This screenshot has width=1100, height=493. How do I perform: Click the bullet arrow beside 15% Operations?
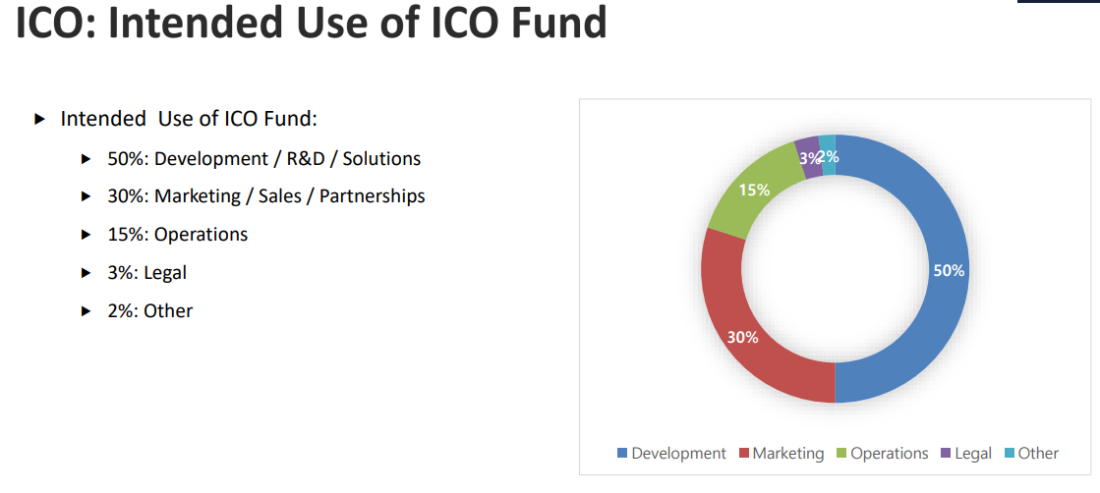click(87, 235)
